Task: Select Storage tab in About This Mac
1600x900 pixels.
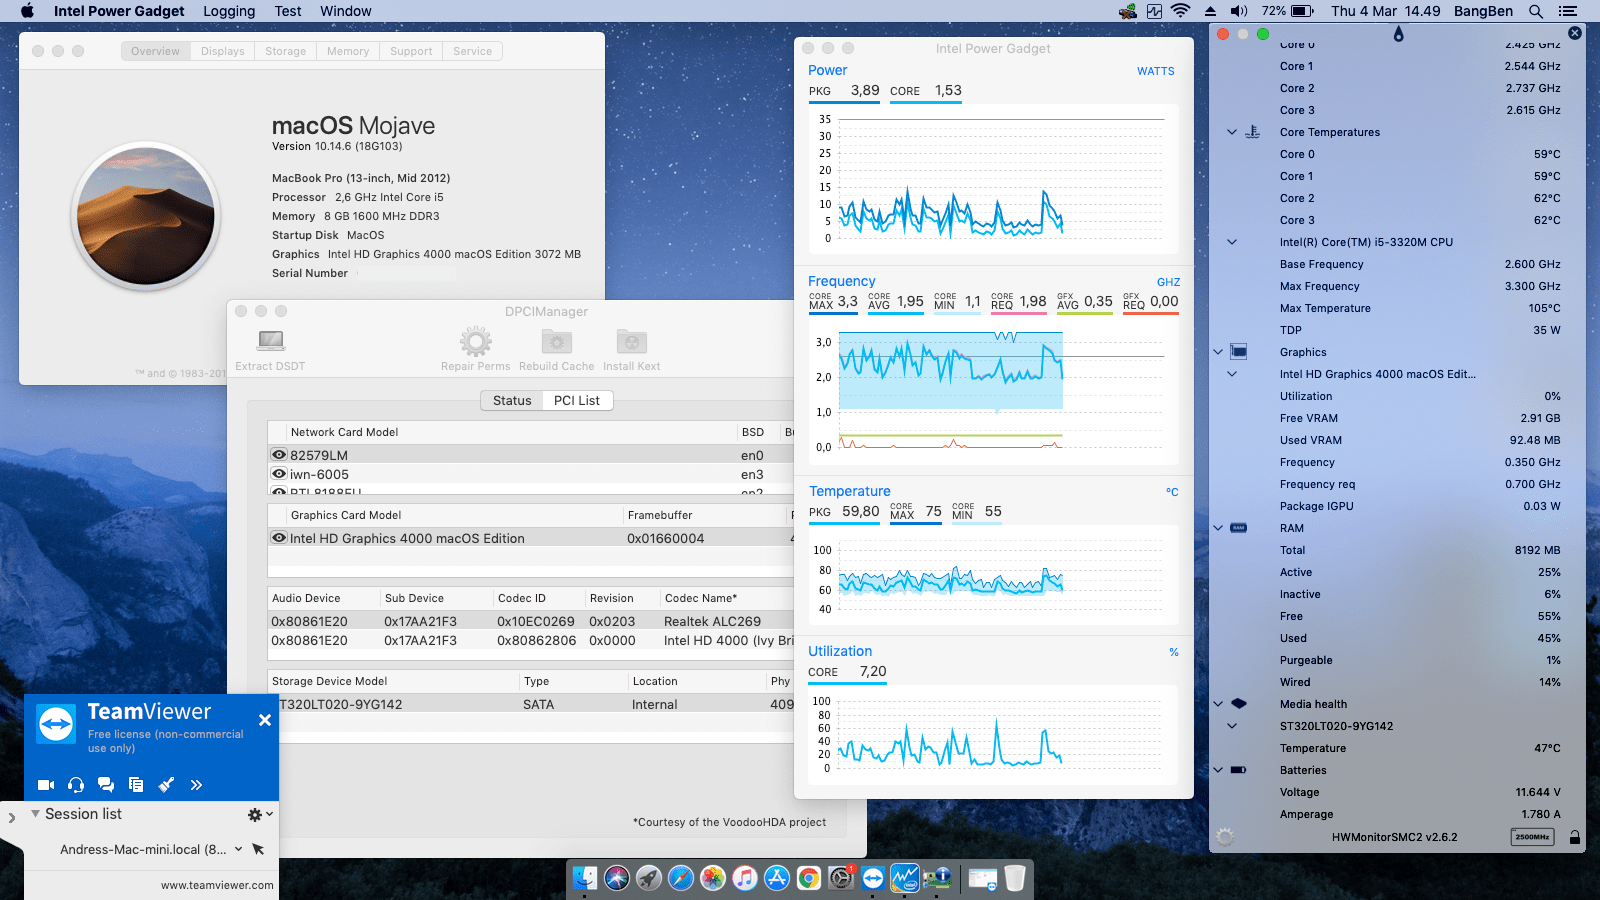Action: click(x=285, y=51)
